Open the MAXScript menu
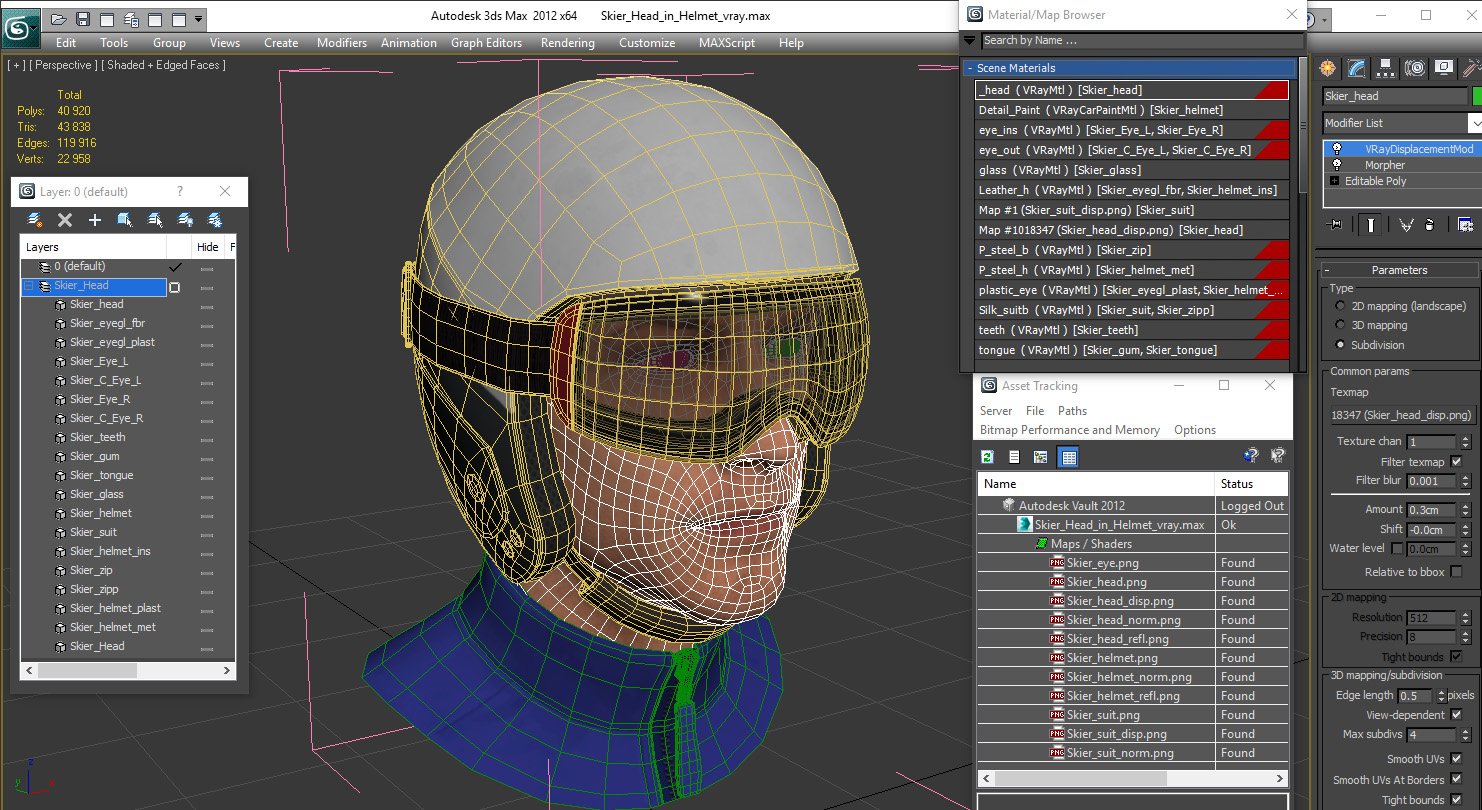 [727, 43]
